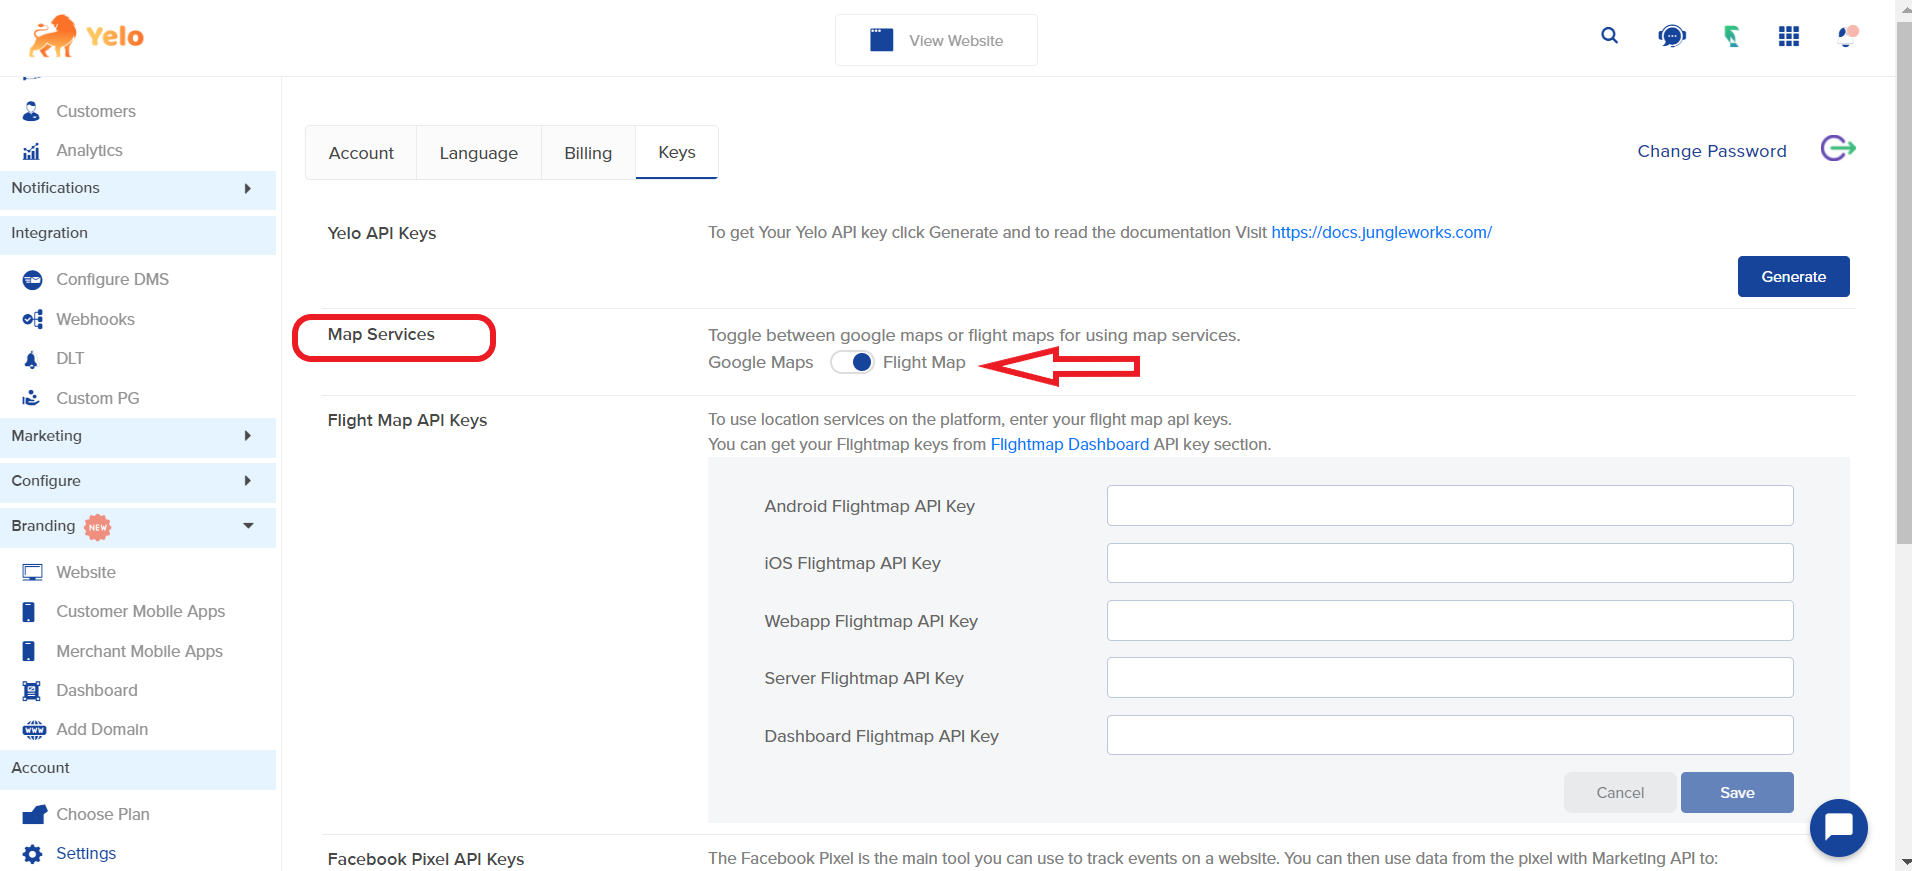
Task: Open Settings in the sidebar
Action: [x=86, y=853]
